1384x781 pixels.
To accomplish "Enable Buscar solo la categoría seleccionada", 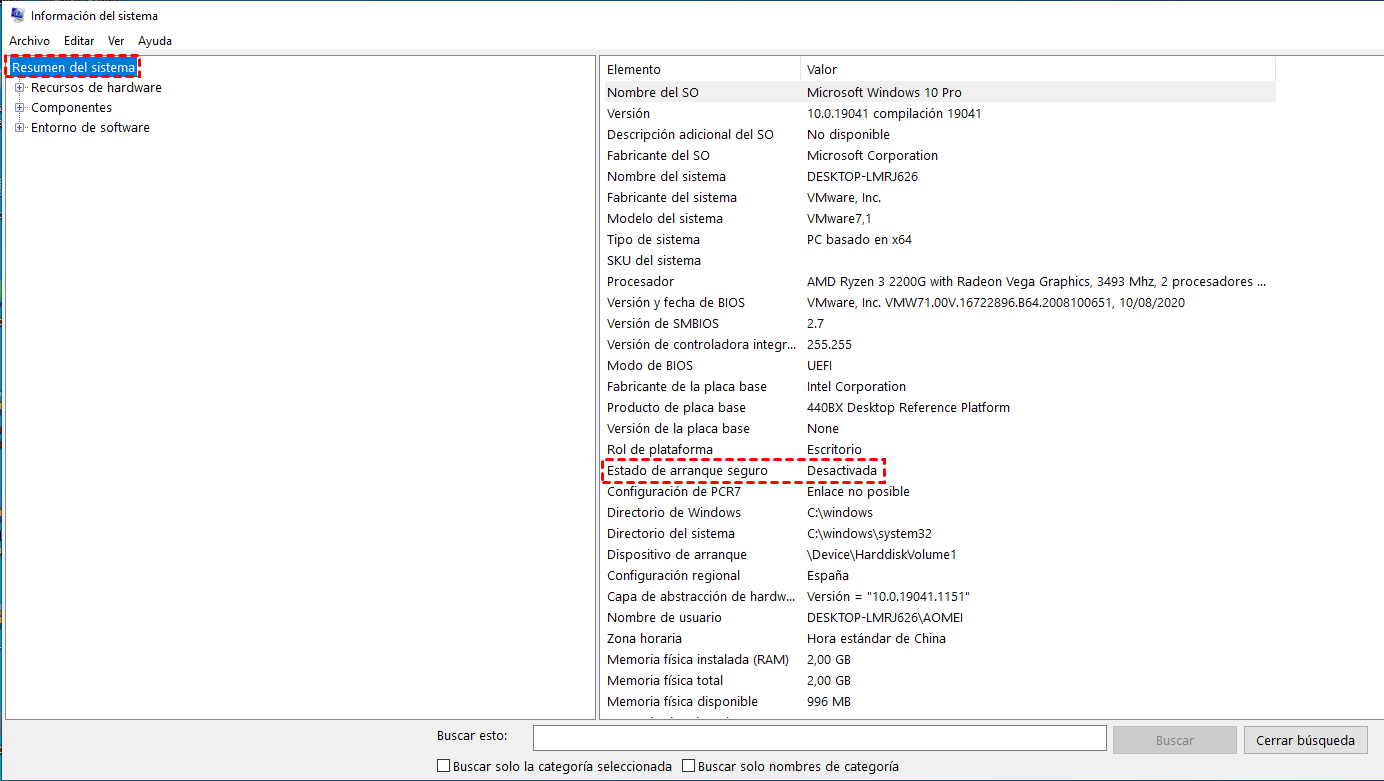I will pos(443,765).
